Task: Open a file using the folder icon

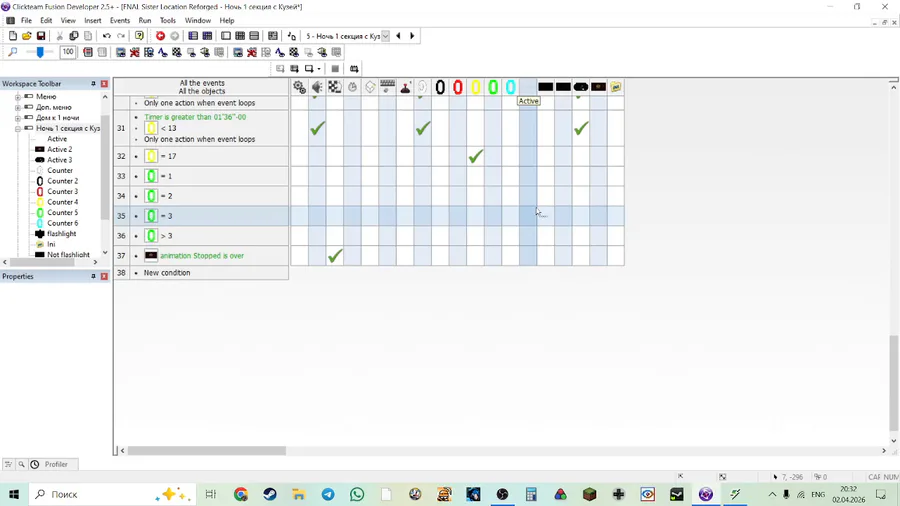Action: tap(26, 36)
